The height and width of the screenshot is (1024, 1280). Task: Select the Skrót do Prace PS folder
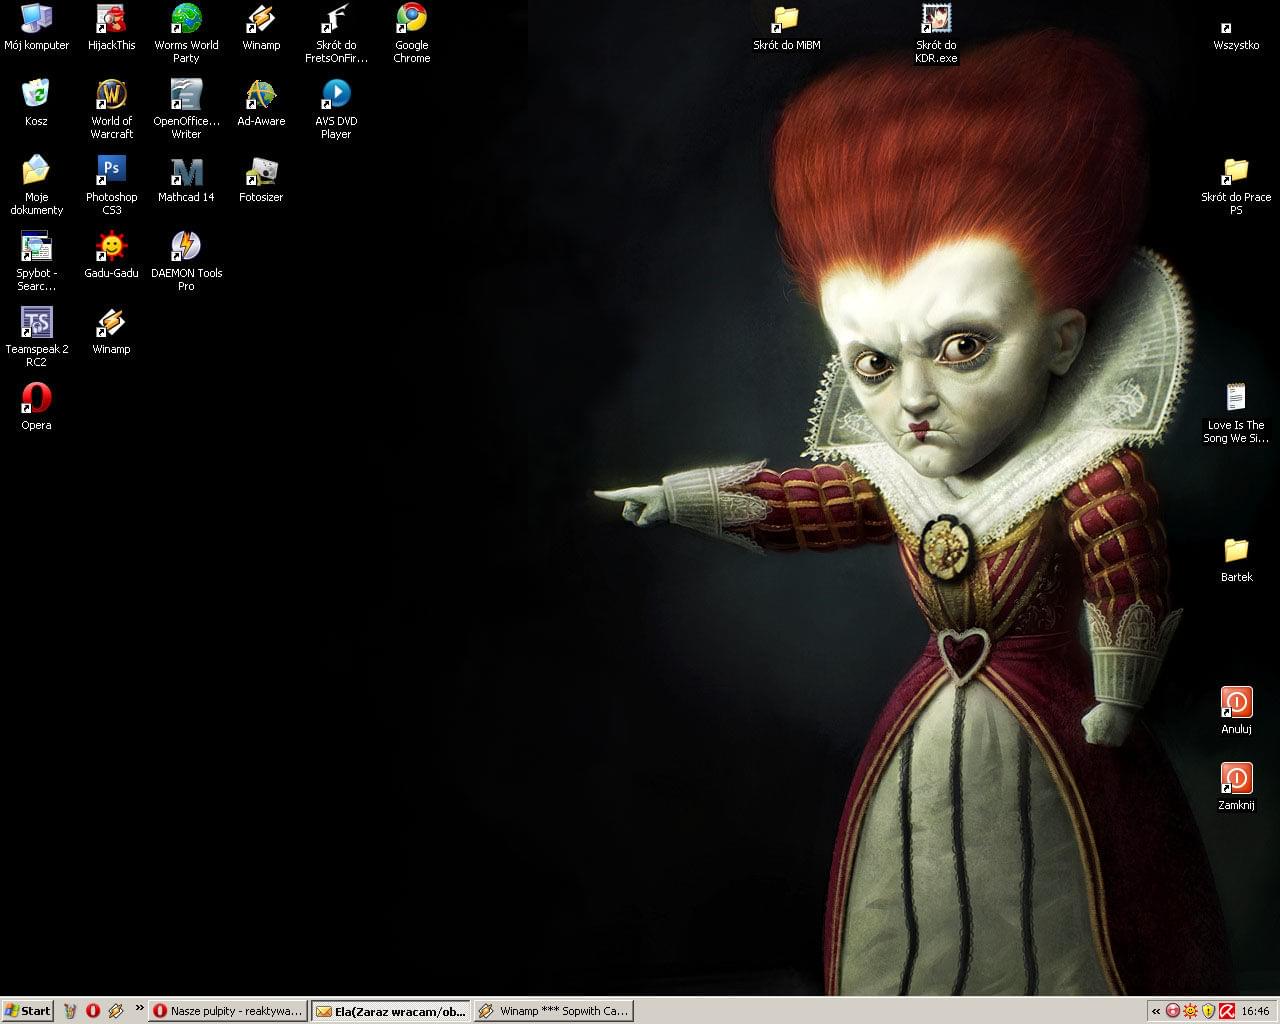1236,186
